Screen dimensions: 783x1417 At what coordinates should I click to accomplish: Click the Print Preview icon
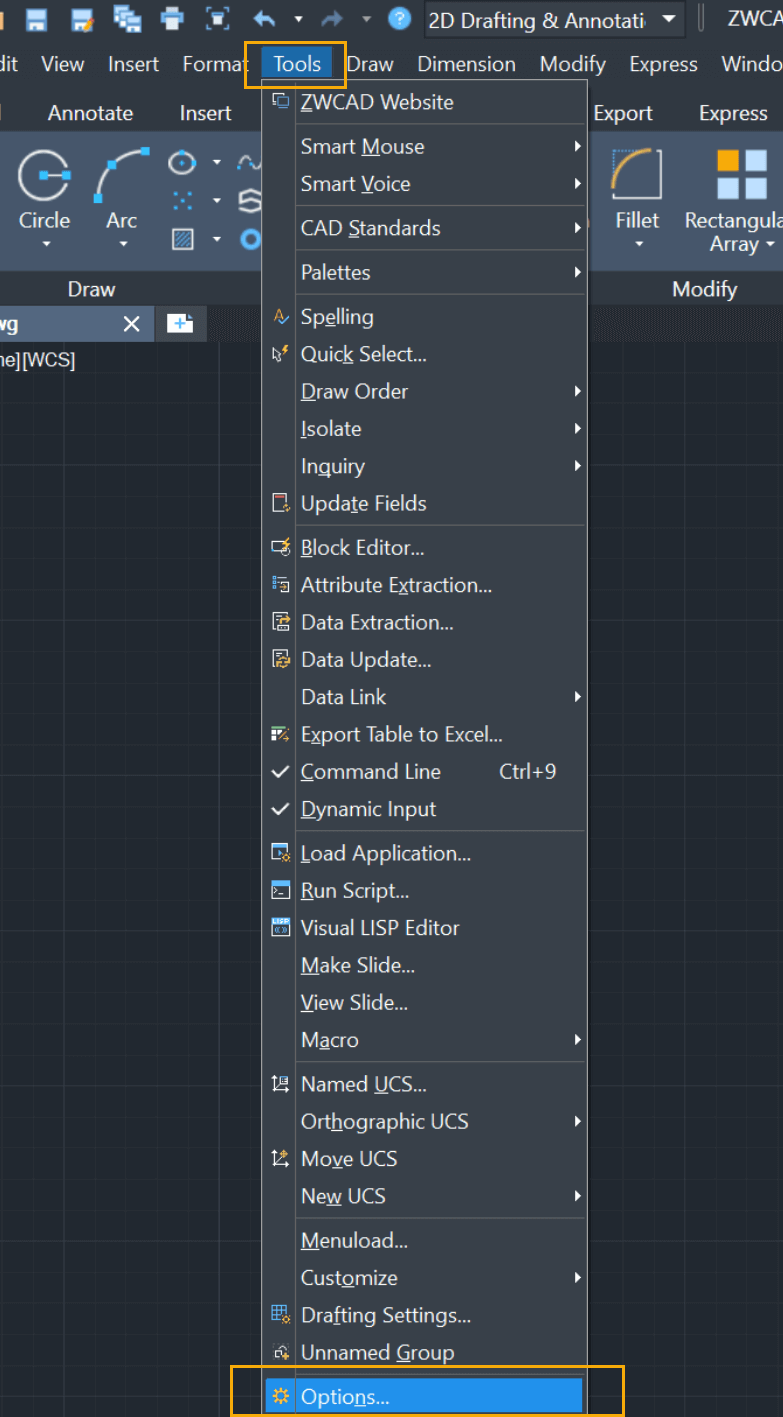(x=217, y=18)
